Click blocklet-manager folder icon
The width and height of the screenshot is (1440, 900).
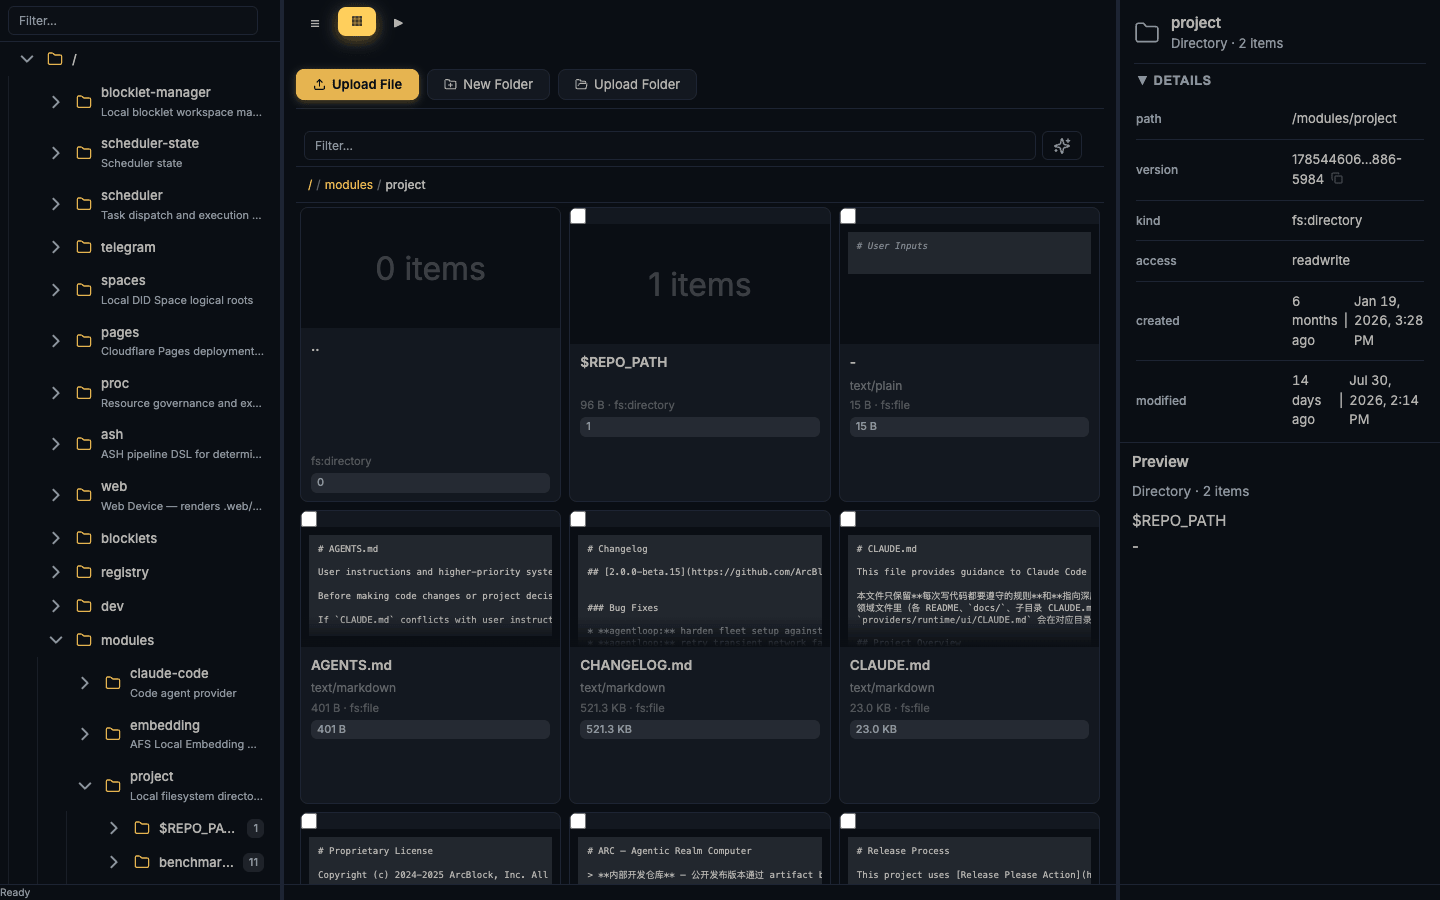(x=84, y=102)
